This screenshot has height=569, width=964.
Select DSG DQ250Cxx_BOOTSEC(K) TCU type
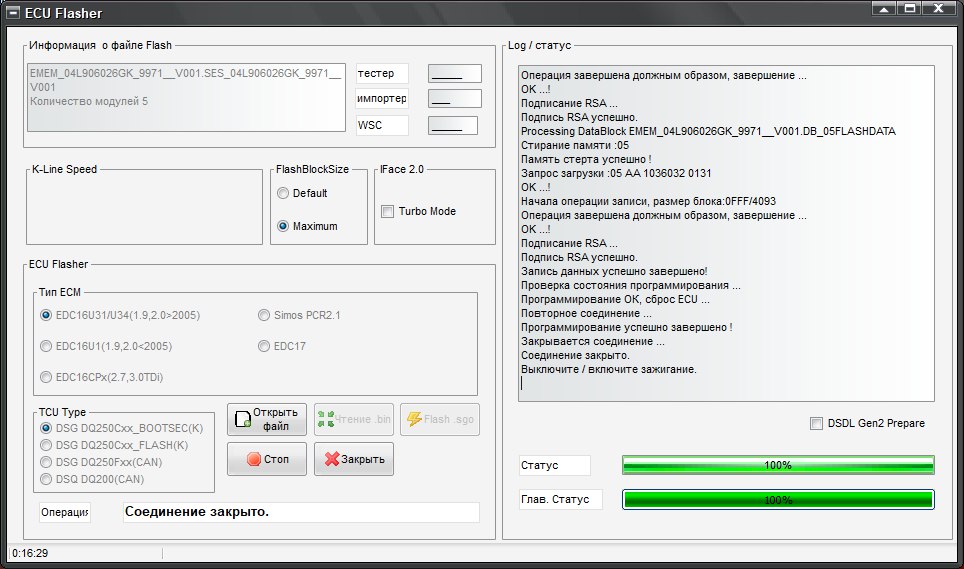45,428
